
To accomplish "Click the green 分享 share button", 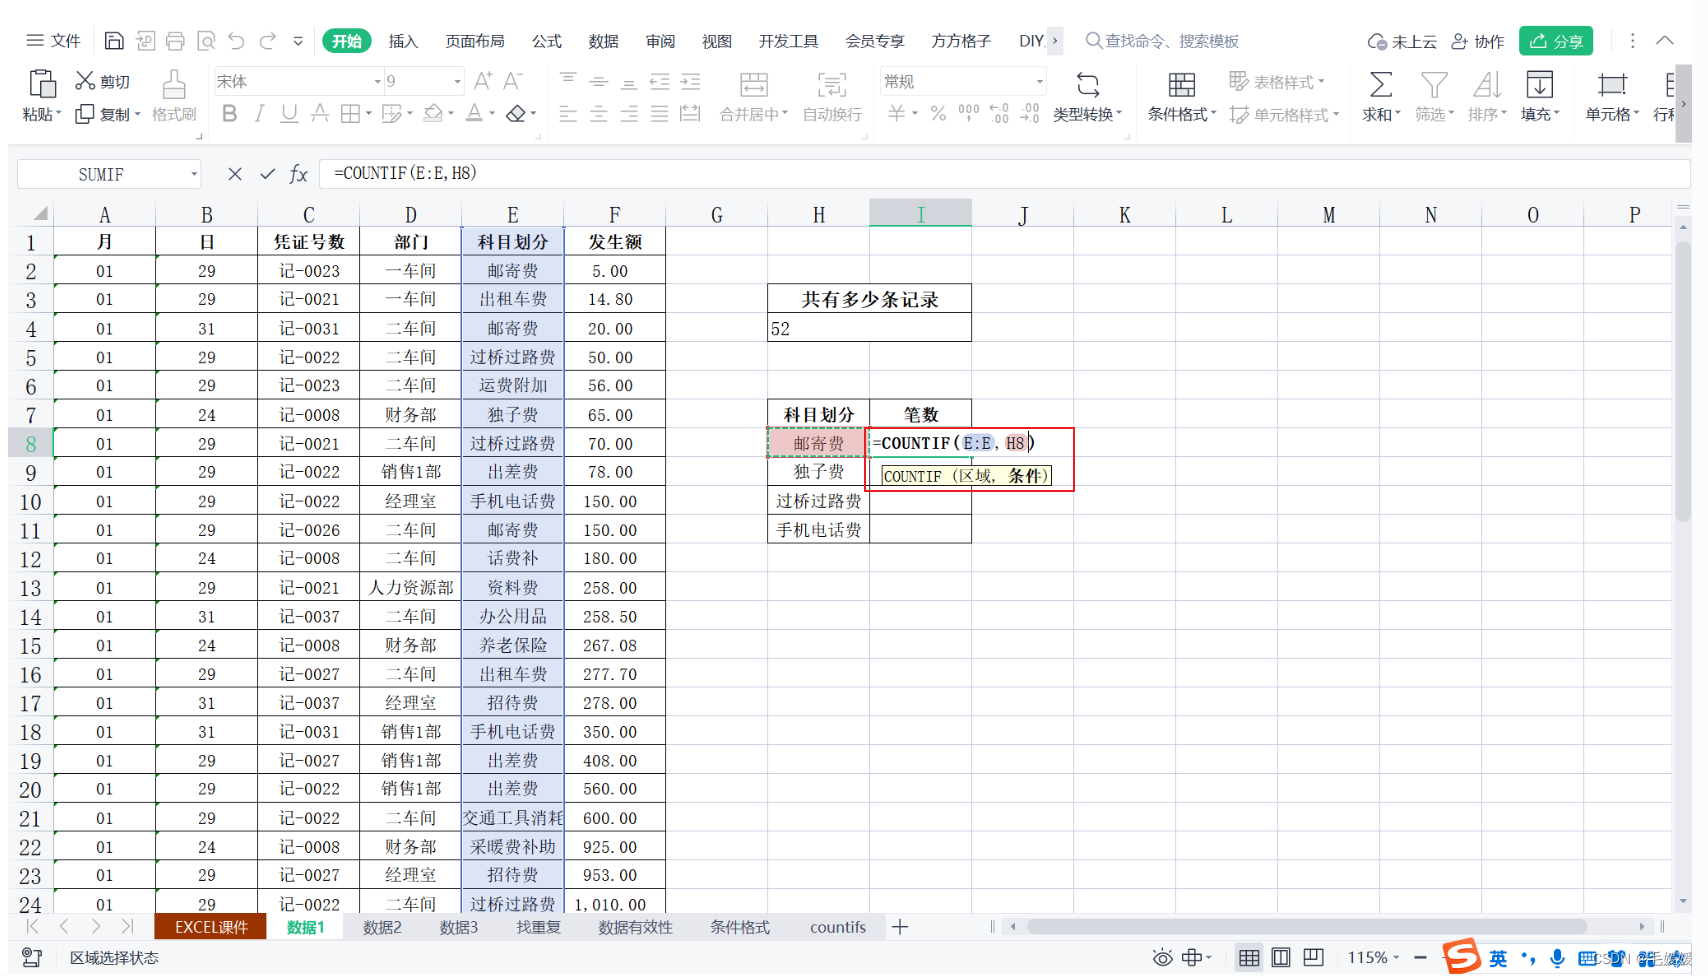I will click(x=1556, y=41).
